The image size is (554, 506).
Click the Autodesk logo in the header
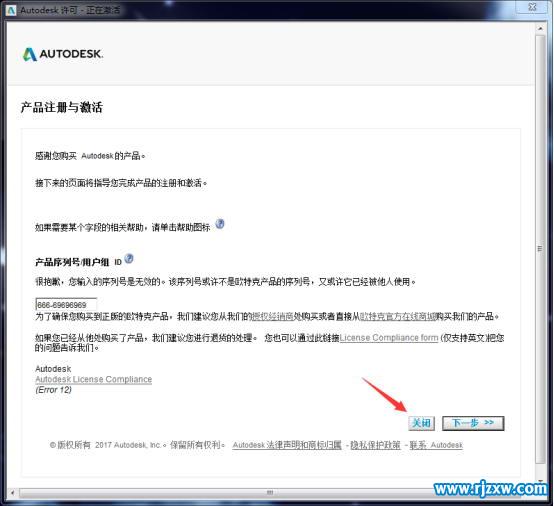63,54
